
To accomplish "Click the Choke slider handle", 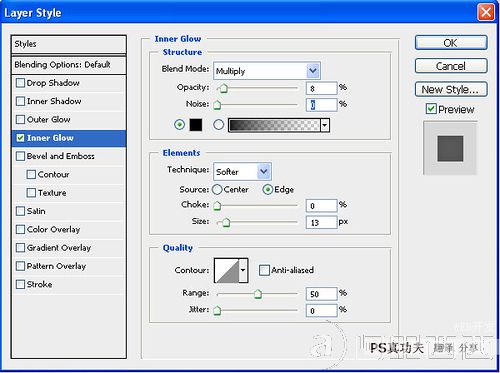I will tap(217, 206).
